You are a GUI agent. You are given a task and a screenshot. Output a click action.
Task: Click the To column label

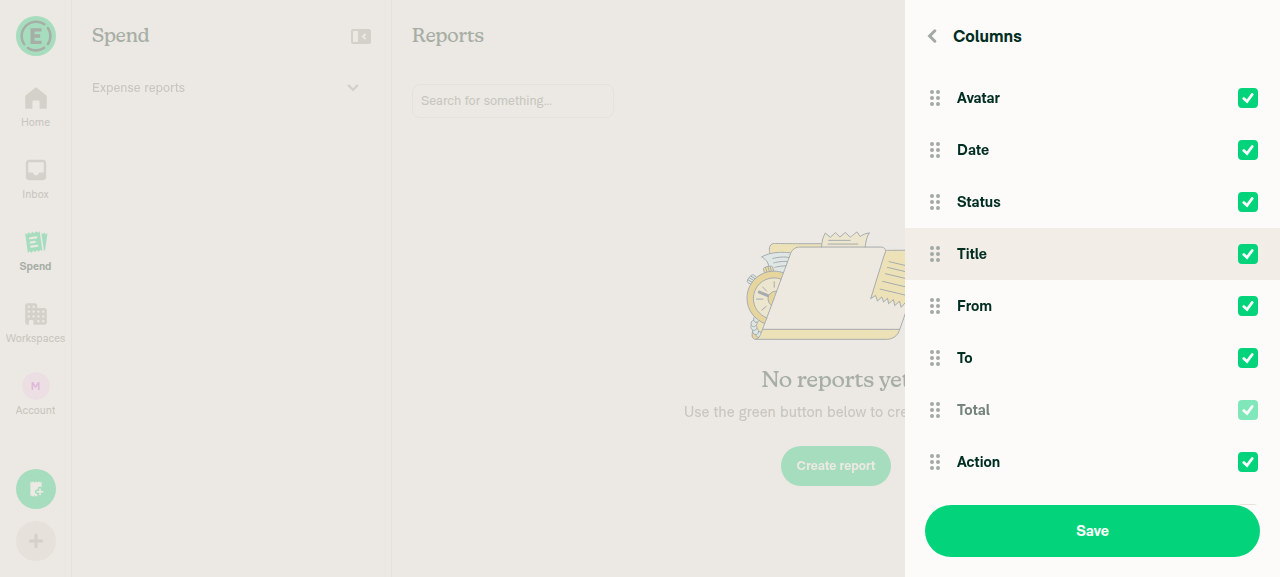coord(965,358)
